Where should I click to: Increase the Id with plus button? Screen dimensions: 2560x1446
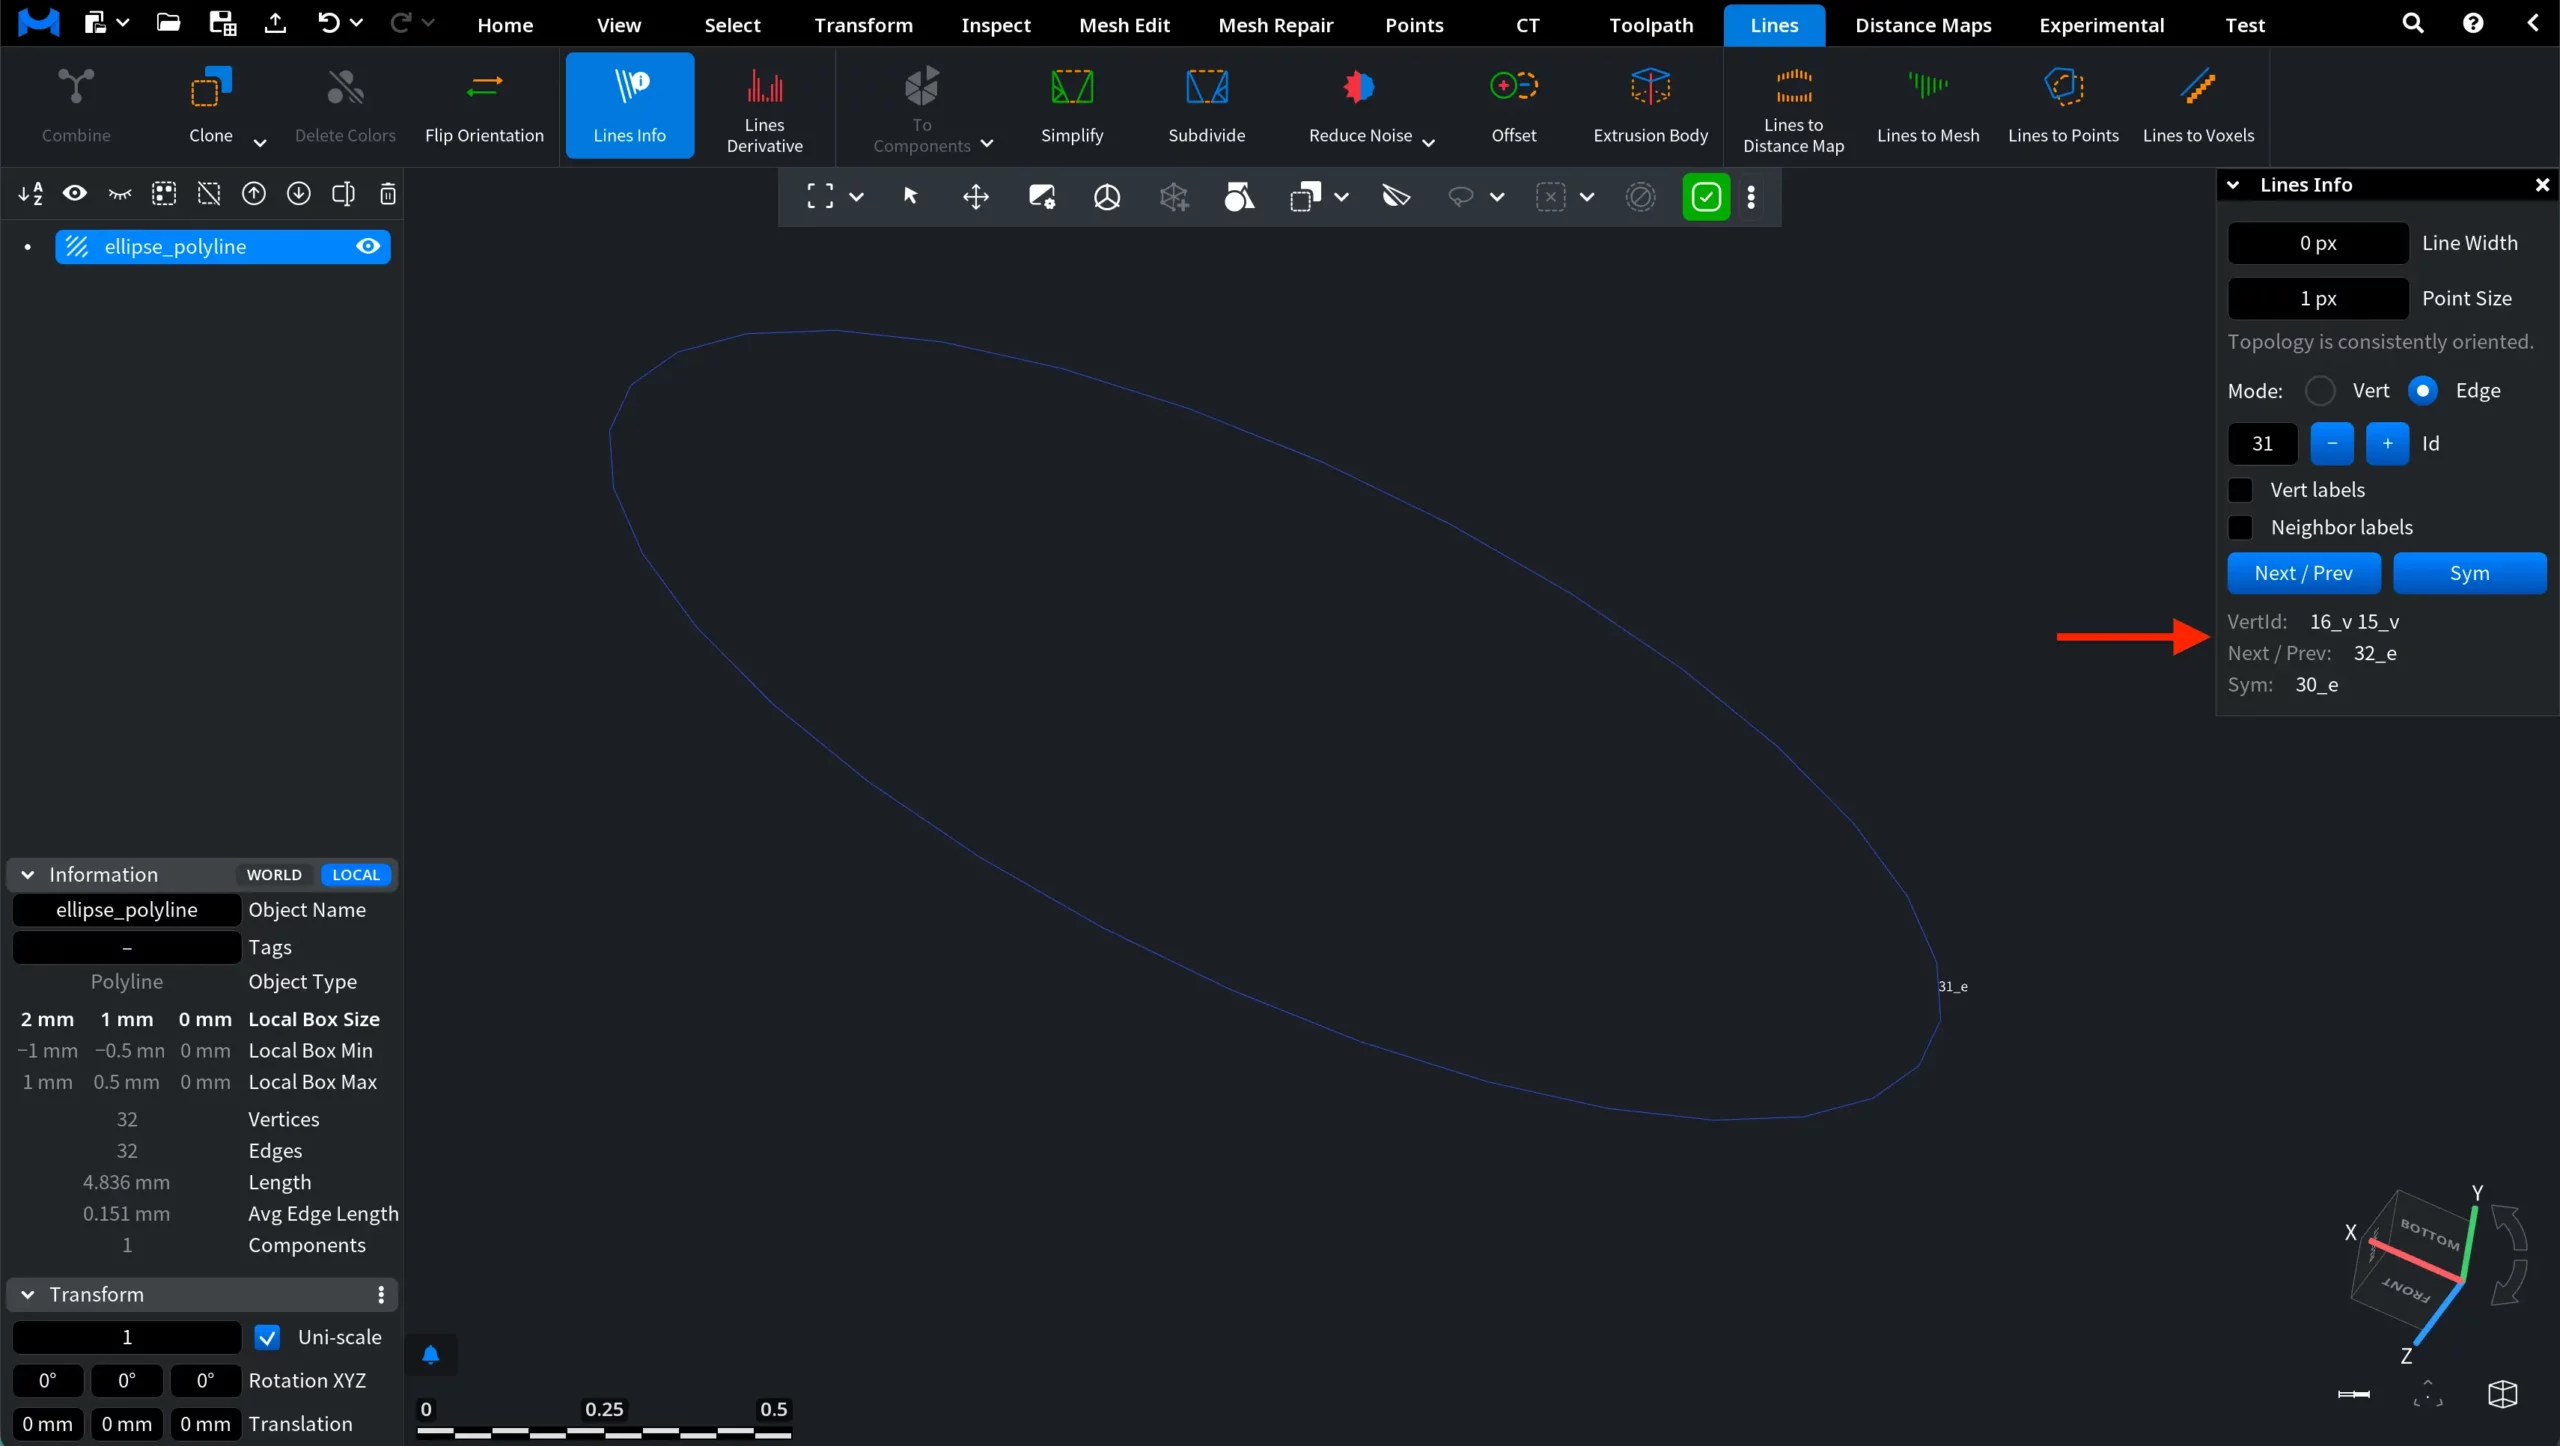point(2387,443)
